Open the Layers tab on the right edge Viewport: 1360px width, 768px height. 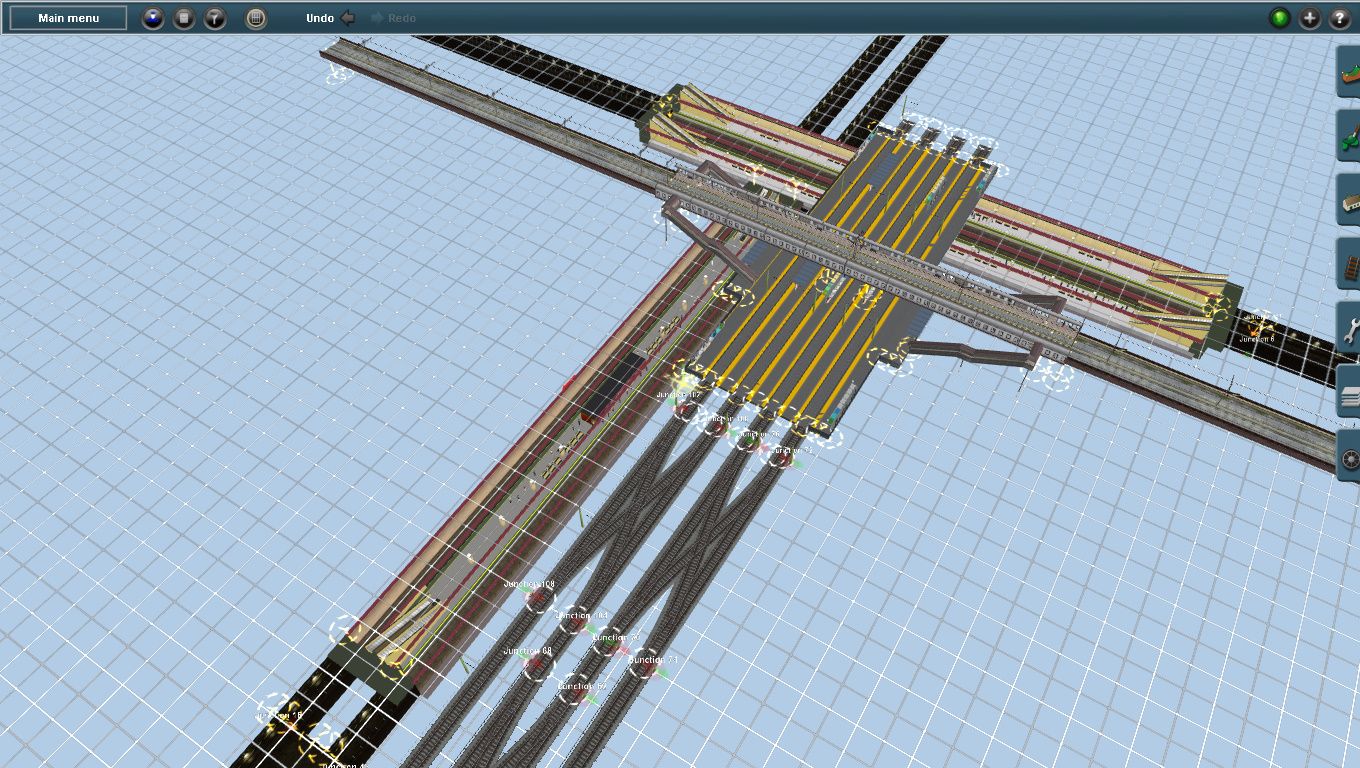(x=1349, y=392)
